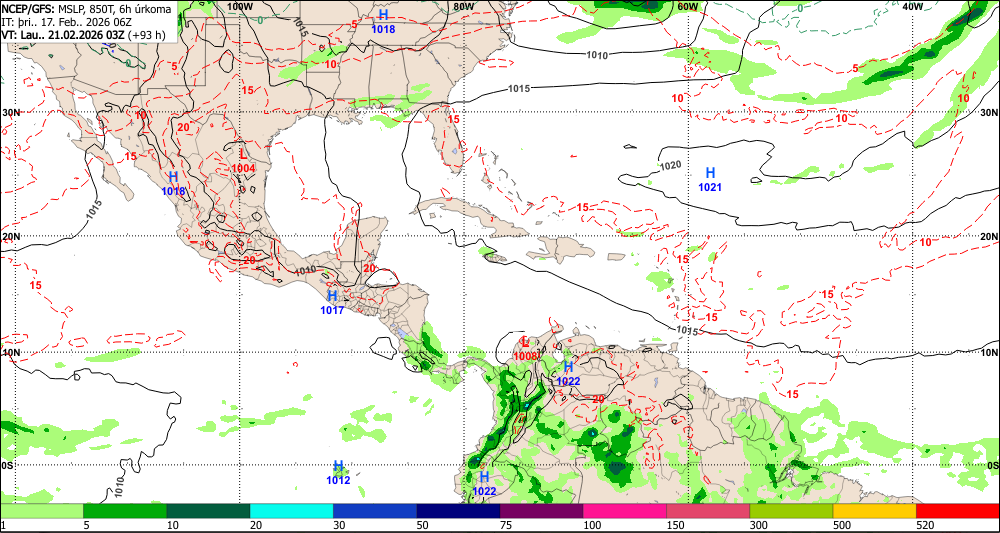Select the 1015 isobar label east of the Lesser Antilles
The image size is (1000, 533).
click(x=687, y=330)
